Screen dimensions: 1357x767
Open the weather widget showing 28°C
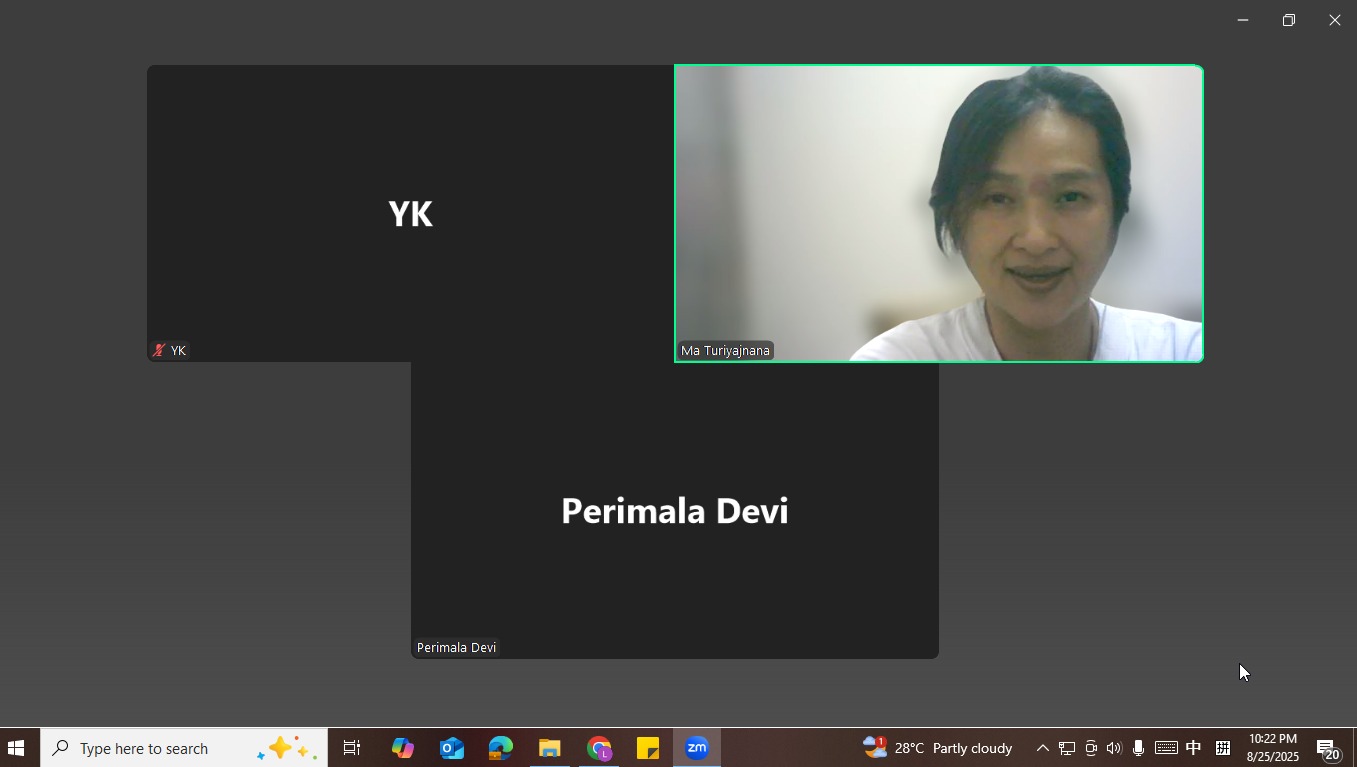pos(938,748)
